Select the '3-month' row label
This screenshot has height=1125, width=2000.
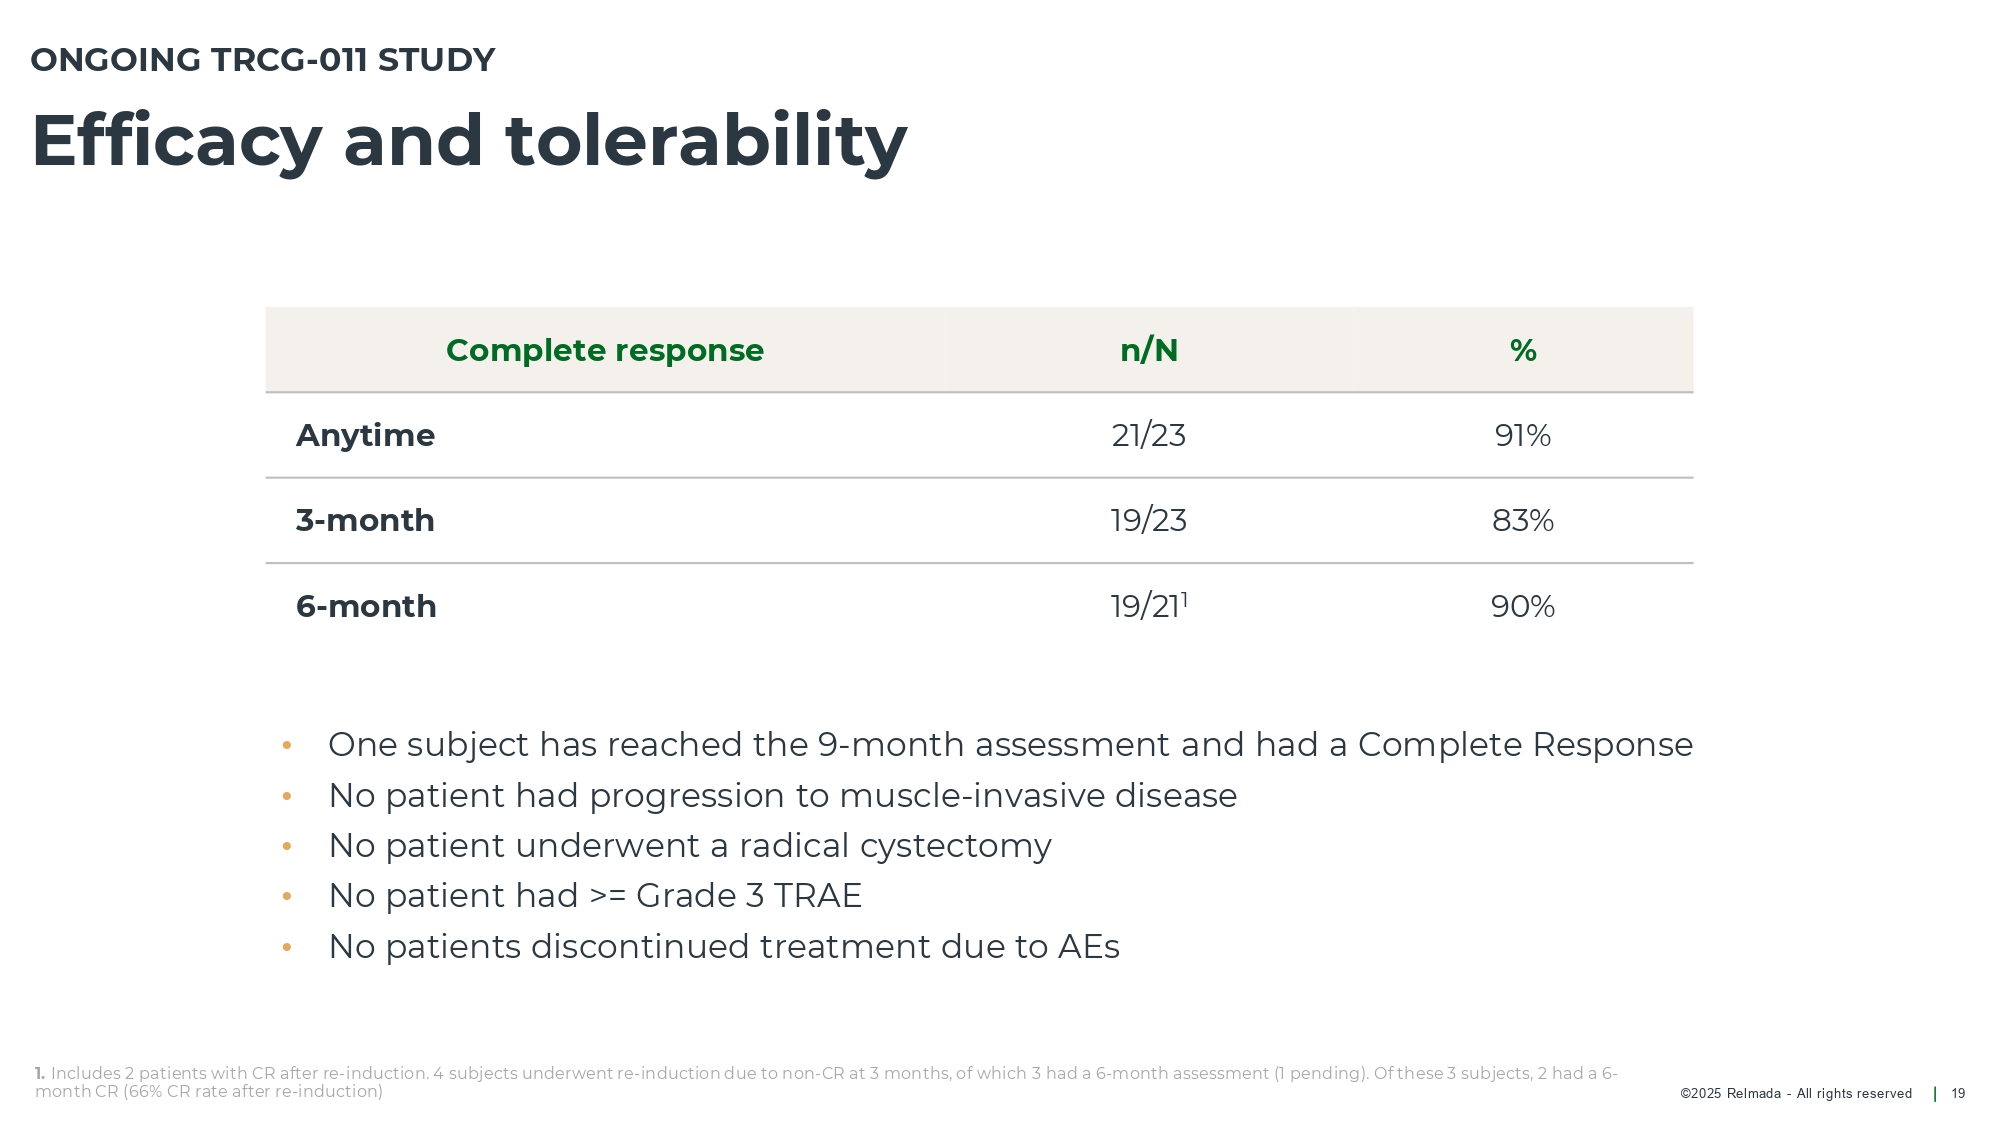point(365,520)
